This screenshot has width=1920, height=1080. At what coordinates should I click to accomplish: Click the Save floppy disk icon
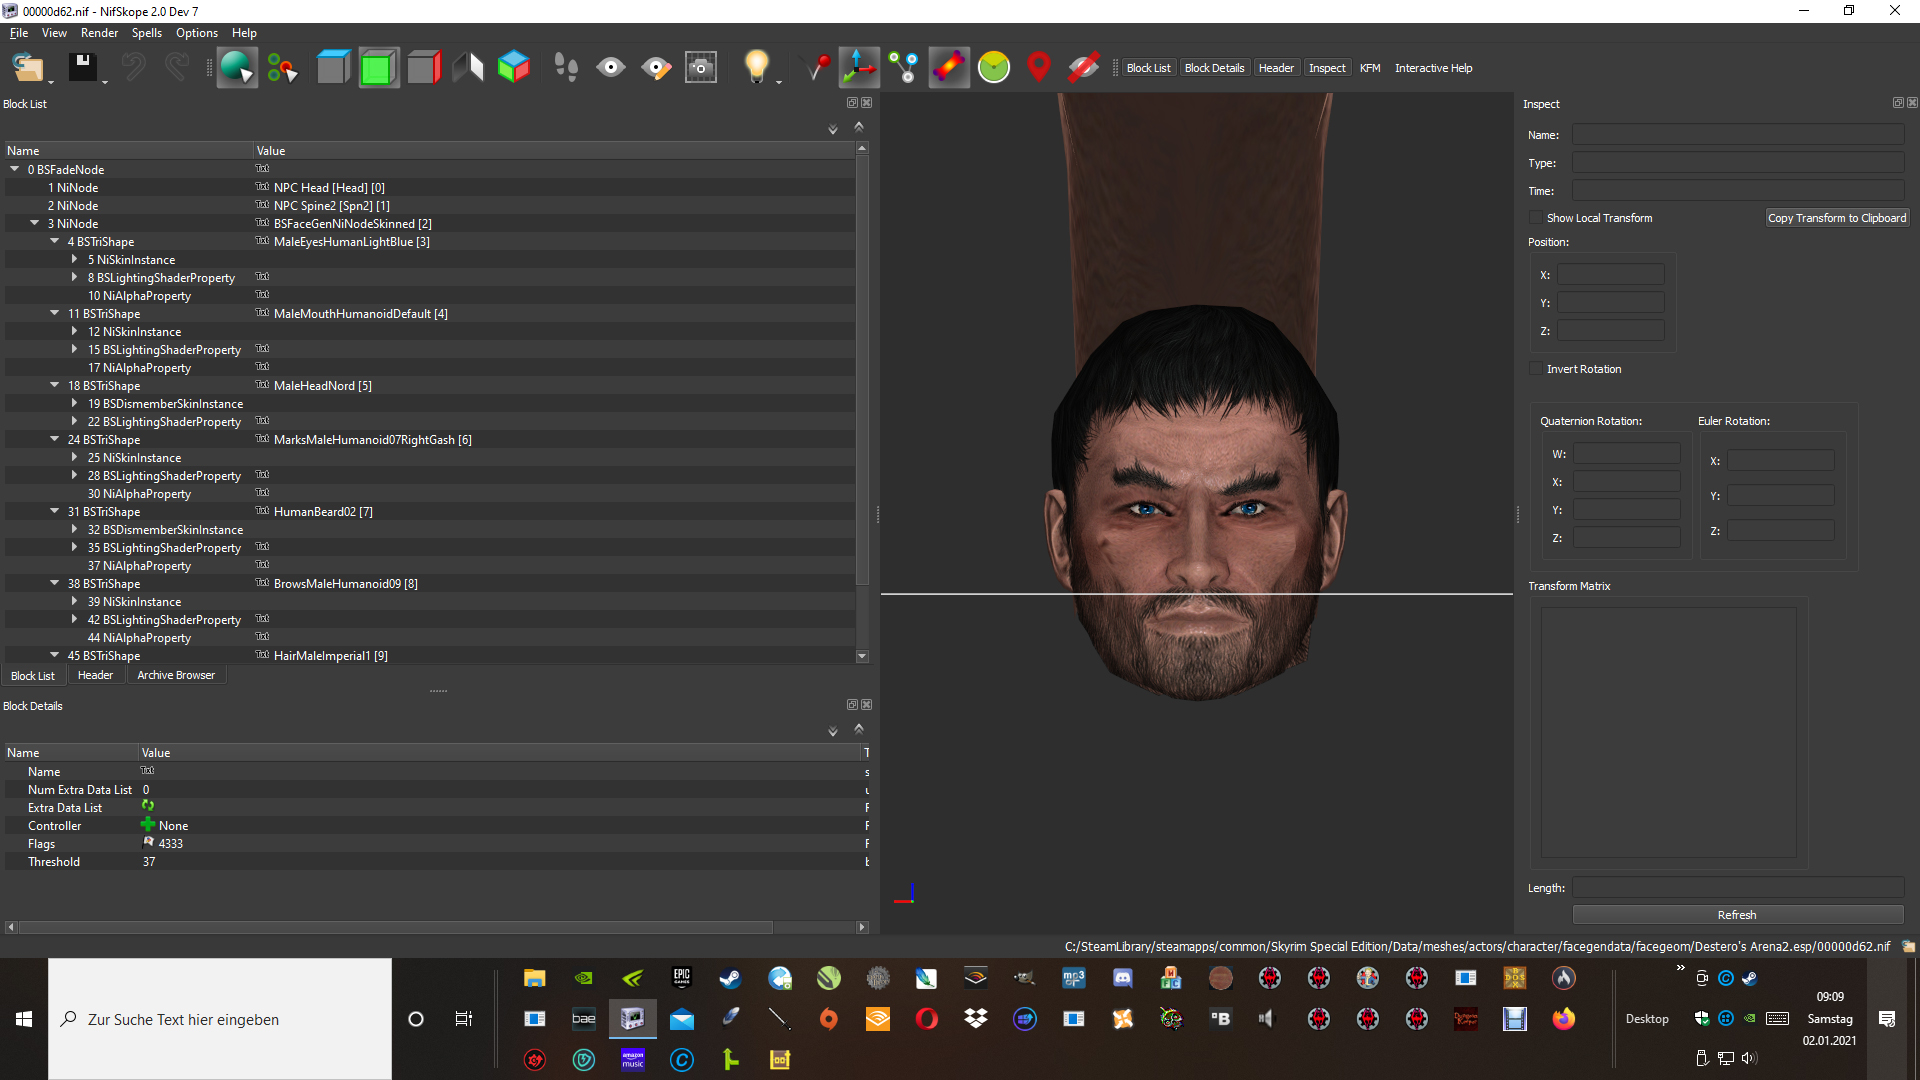click(82, 68)
